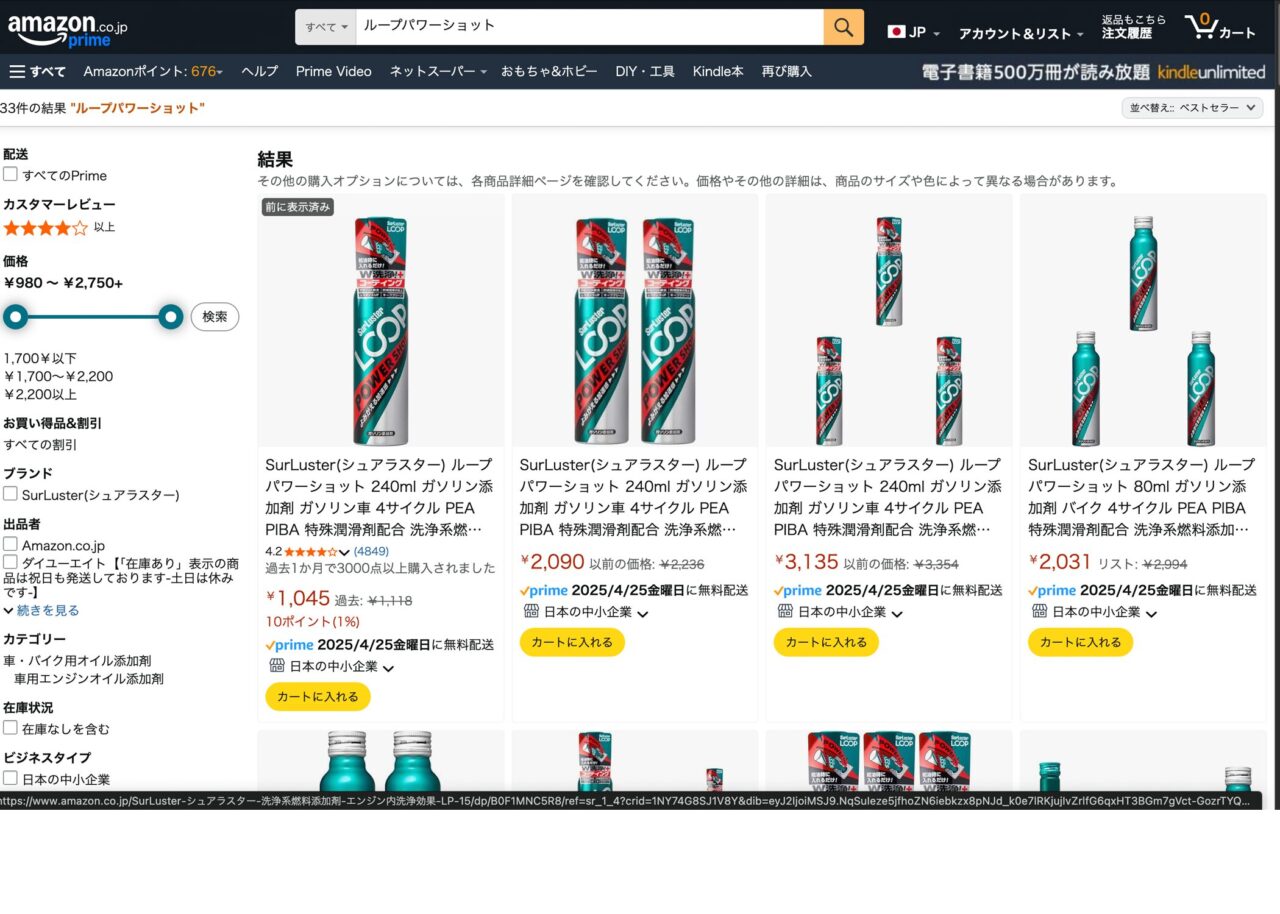Expand 日本の中小企業 under ¥1,045 product
This screenshot has width=1280, height=914.
[x=388, y=668]
